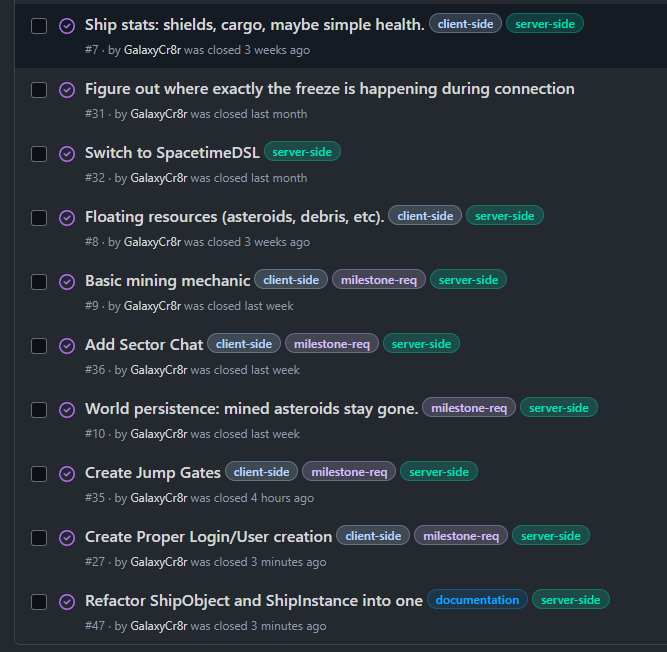Click closed icon beside Floating resources issue
Image resolution: width=667 pixels, height=652 pixels.
point(67,218)
